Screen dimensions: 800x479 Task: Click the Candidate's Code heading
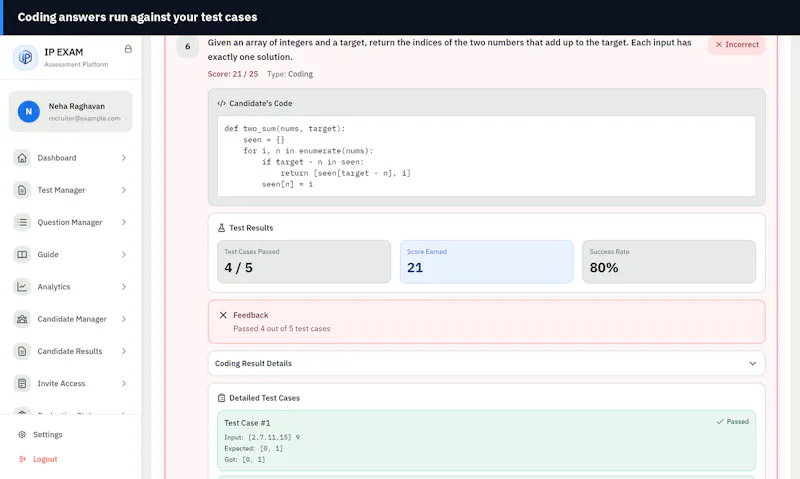261,103
